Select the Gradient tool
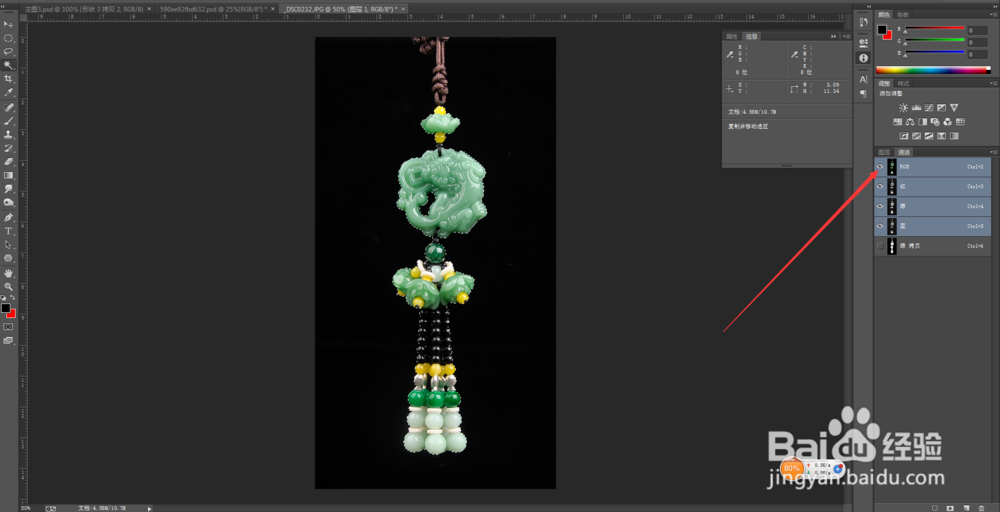Viewport: 1000px width, 512px height. (8, 175)
